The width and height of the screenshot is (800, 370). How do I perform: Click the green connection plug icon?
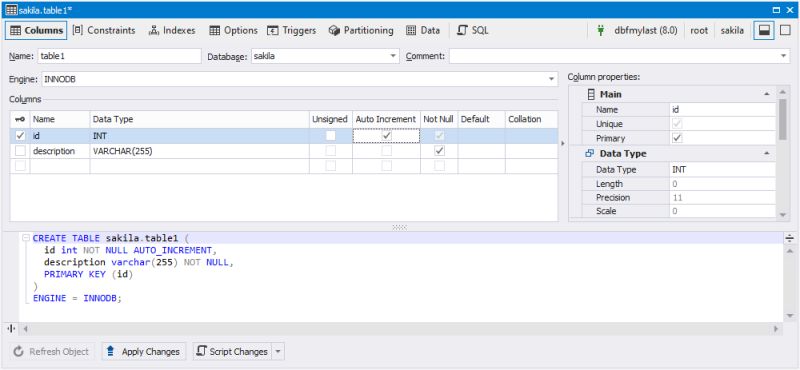(601, 31)
